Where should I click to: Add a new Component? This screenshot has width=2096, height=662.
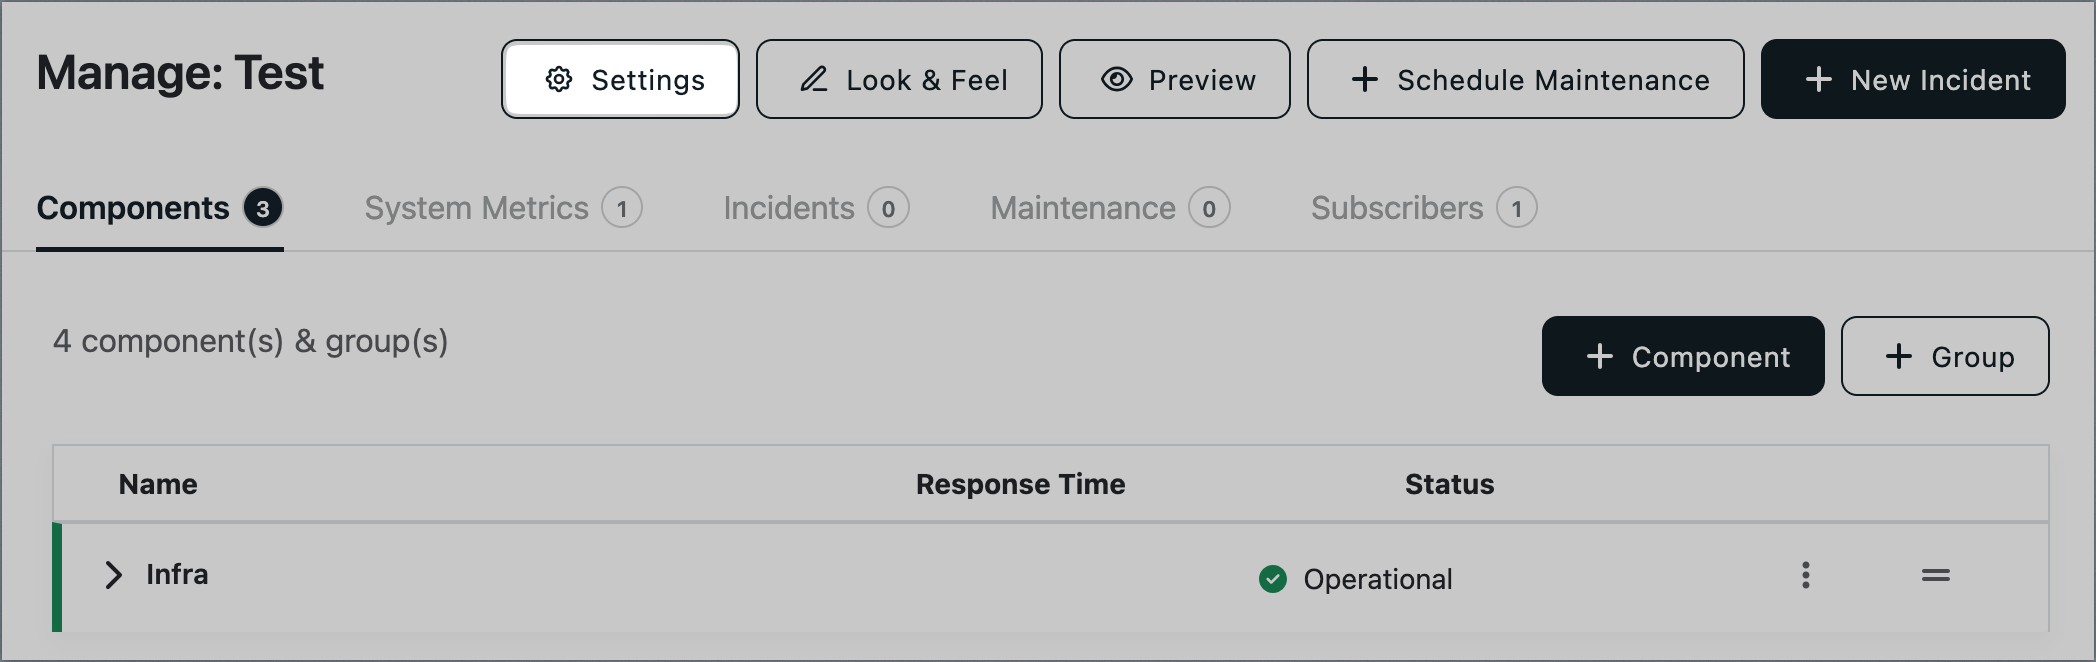coord(1683,356)
